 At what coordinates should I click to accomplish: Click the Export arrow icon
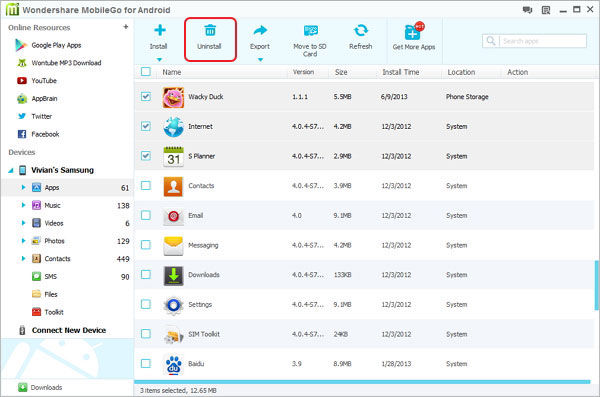pyautogui.click(x=260, y=30)
